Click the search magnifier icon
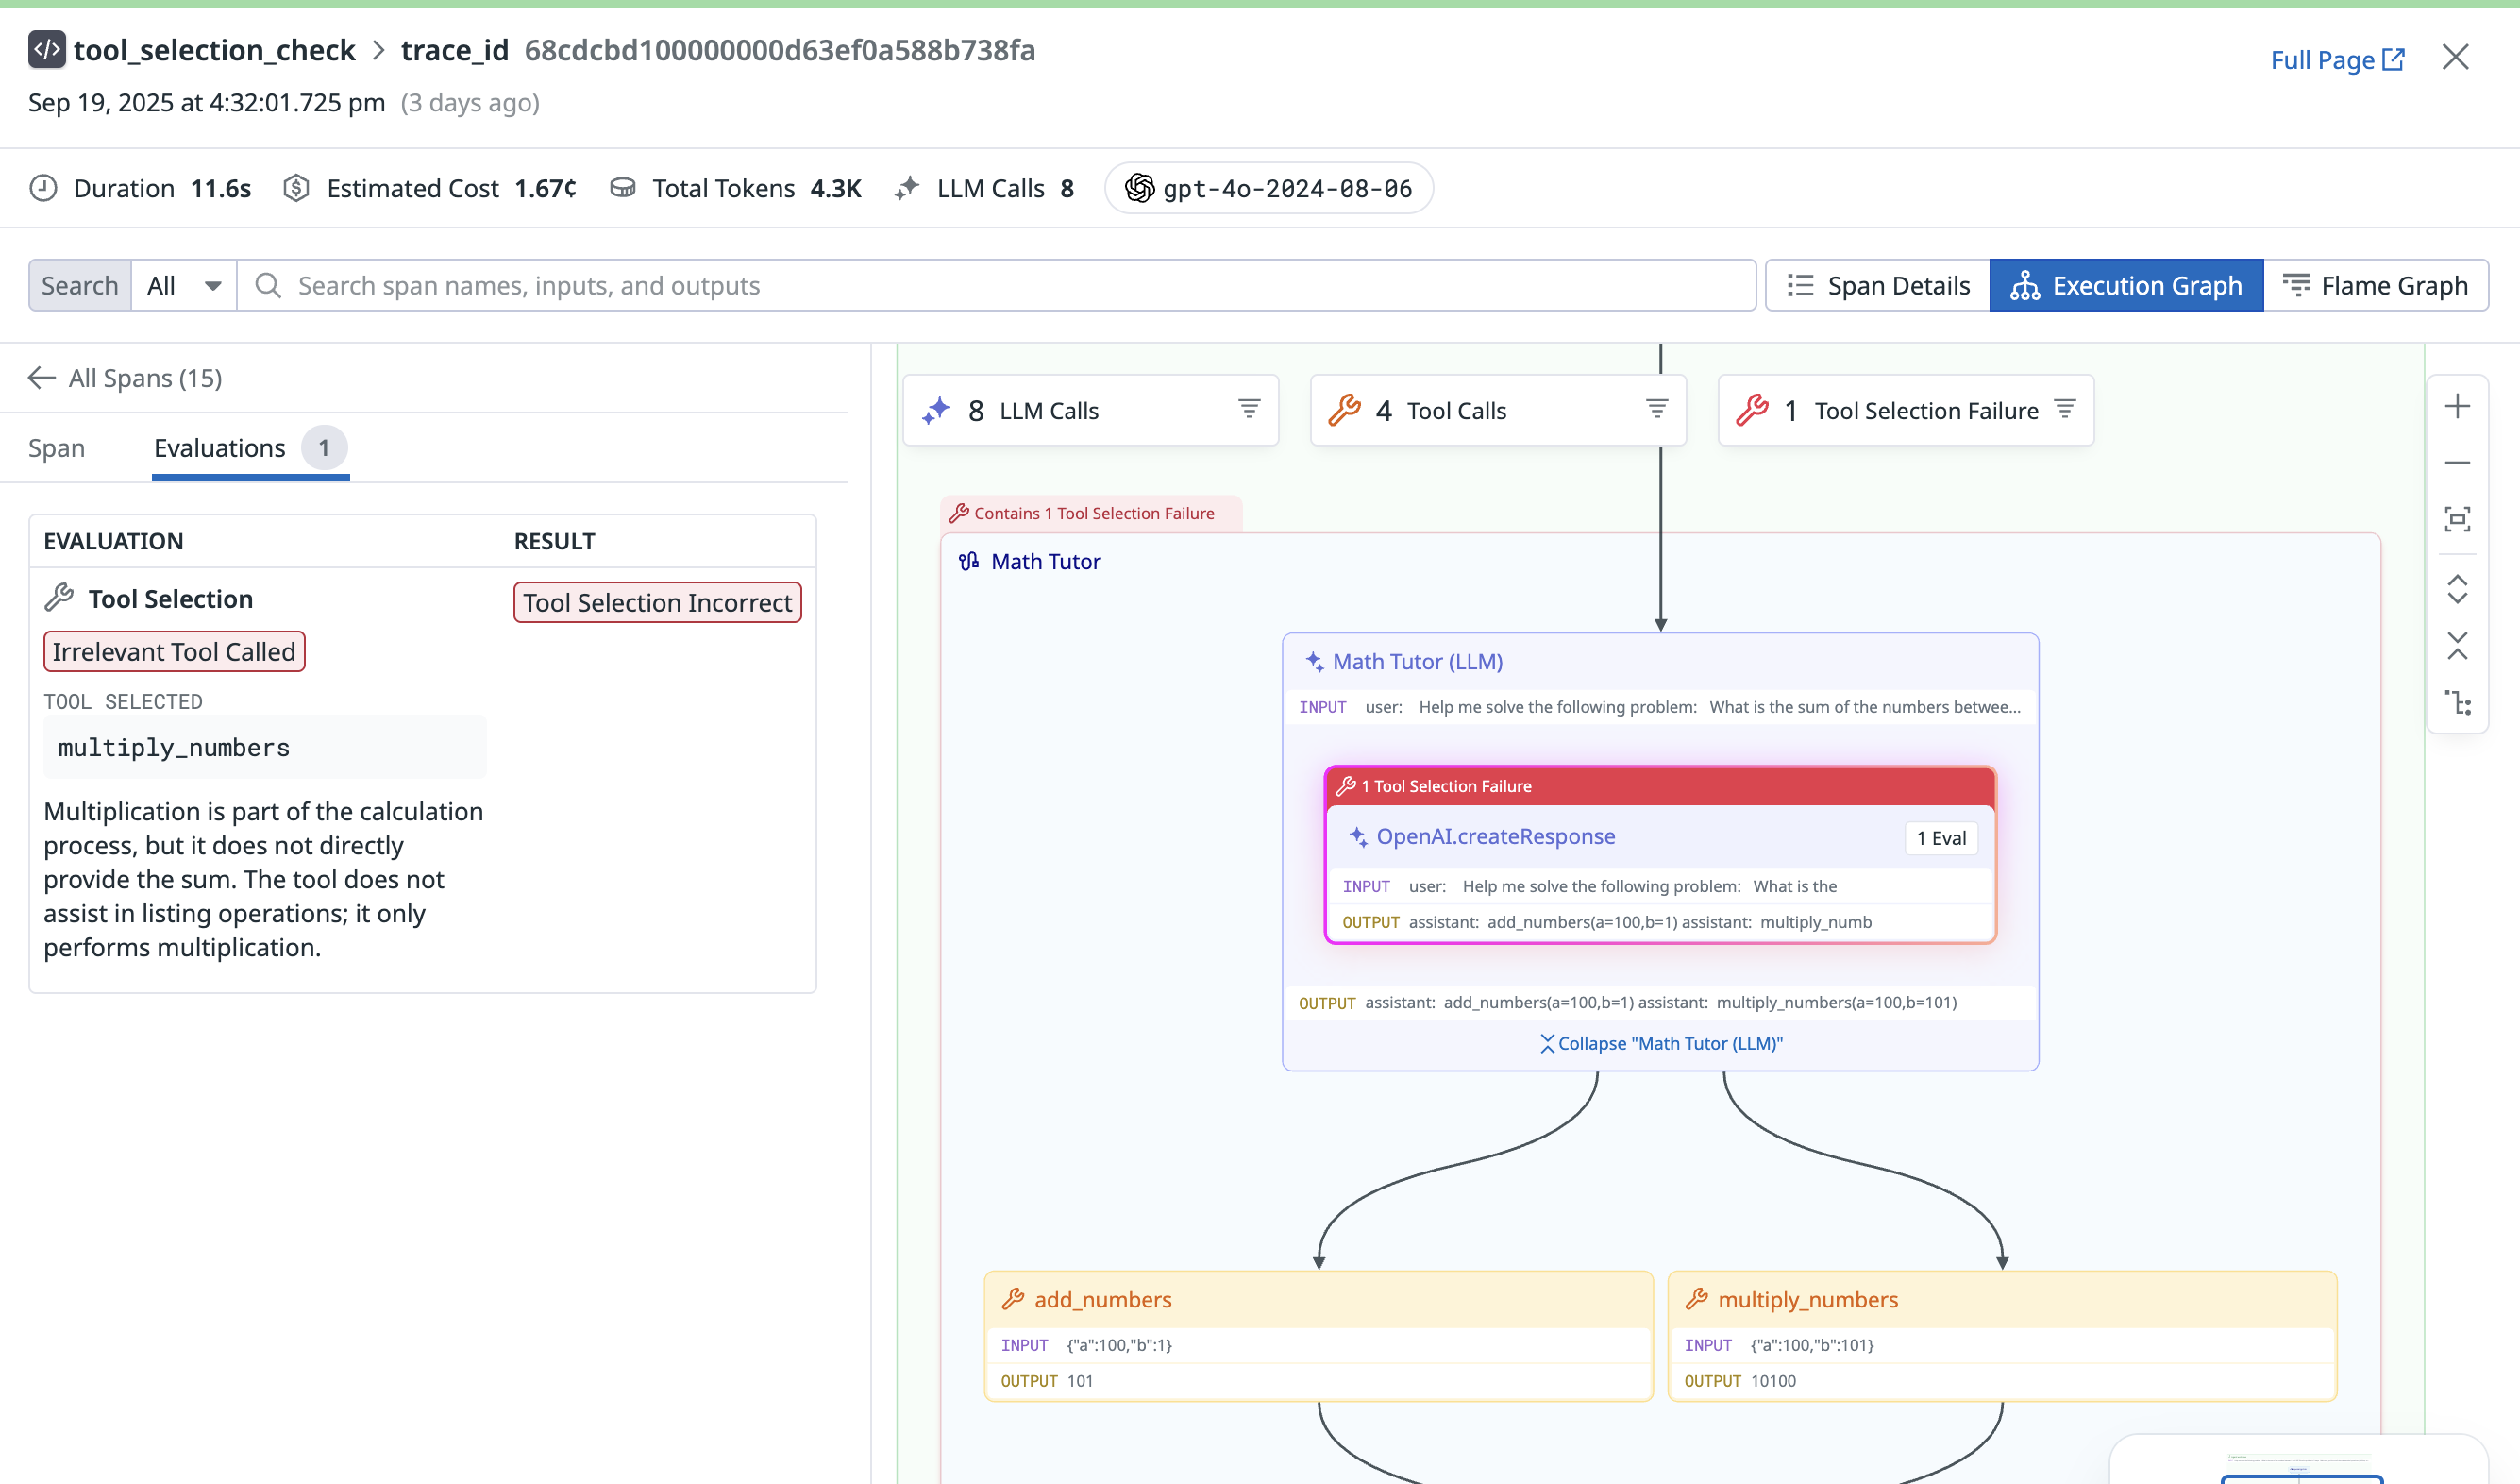This screenshot has height=1484, width=2520. click(x=268, y=286)
